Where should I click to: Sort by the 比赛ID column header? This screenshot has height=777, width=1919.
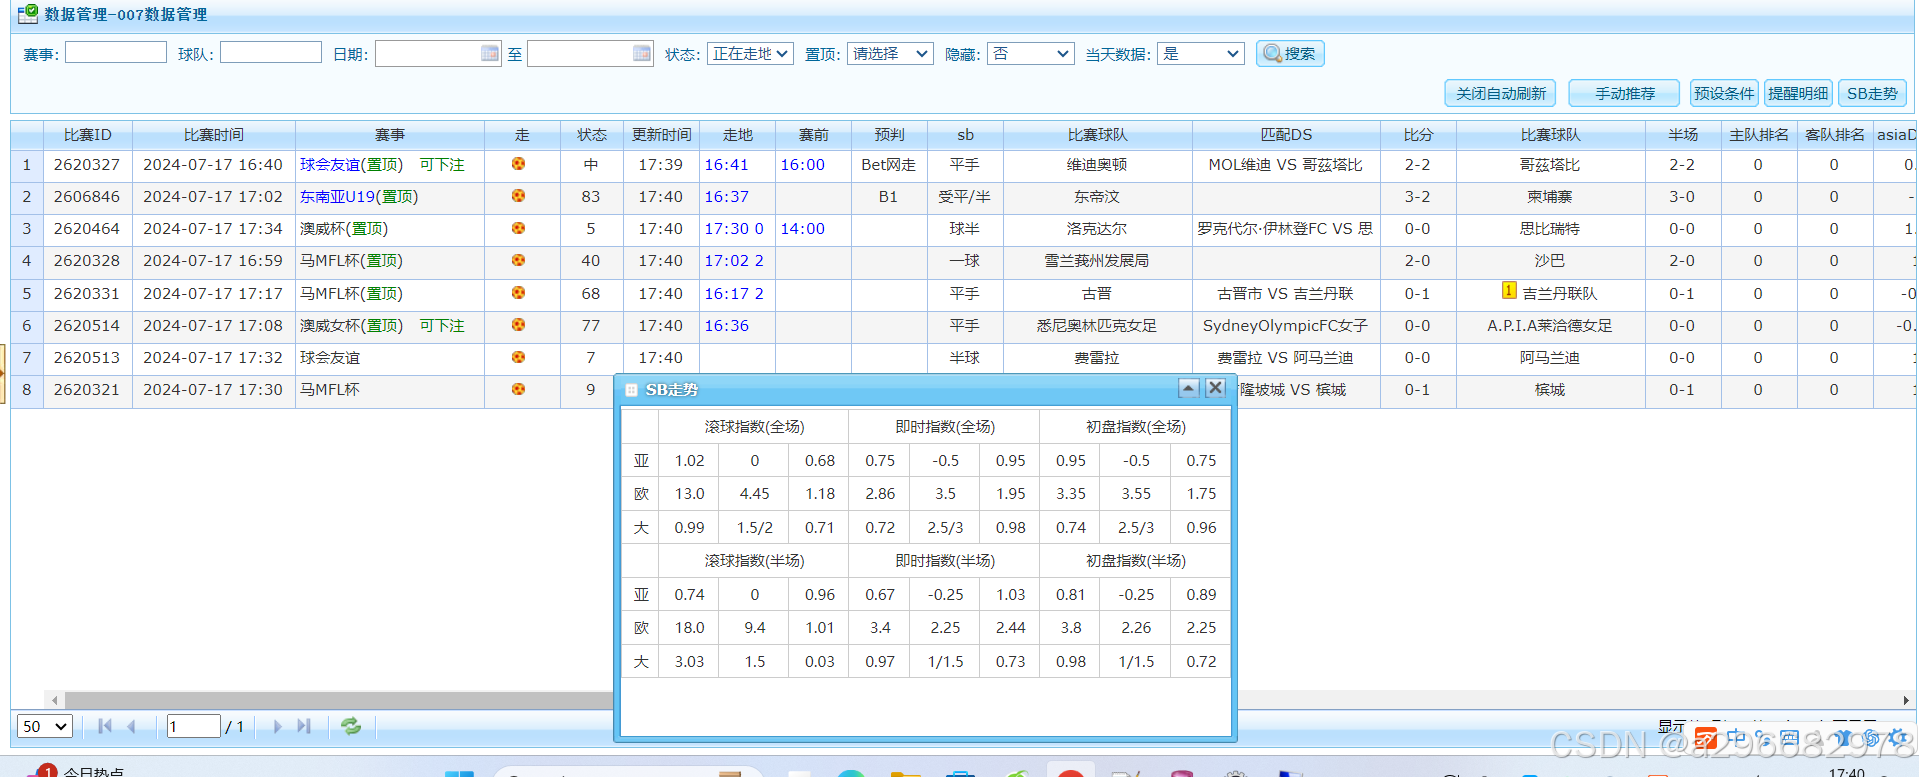point(88,135)
